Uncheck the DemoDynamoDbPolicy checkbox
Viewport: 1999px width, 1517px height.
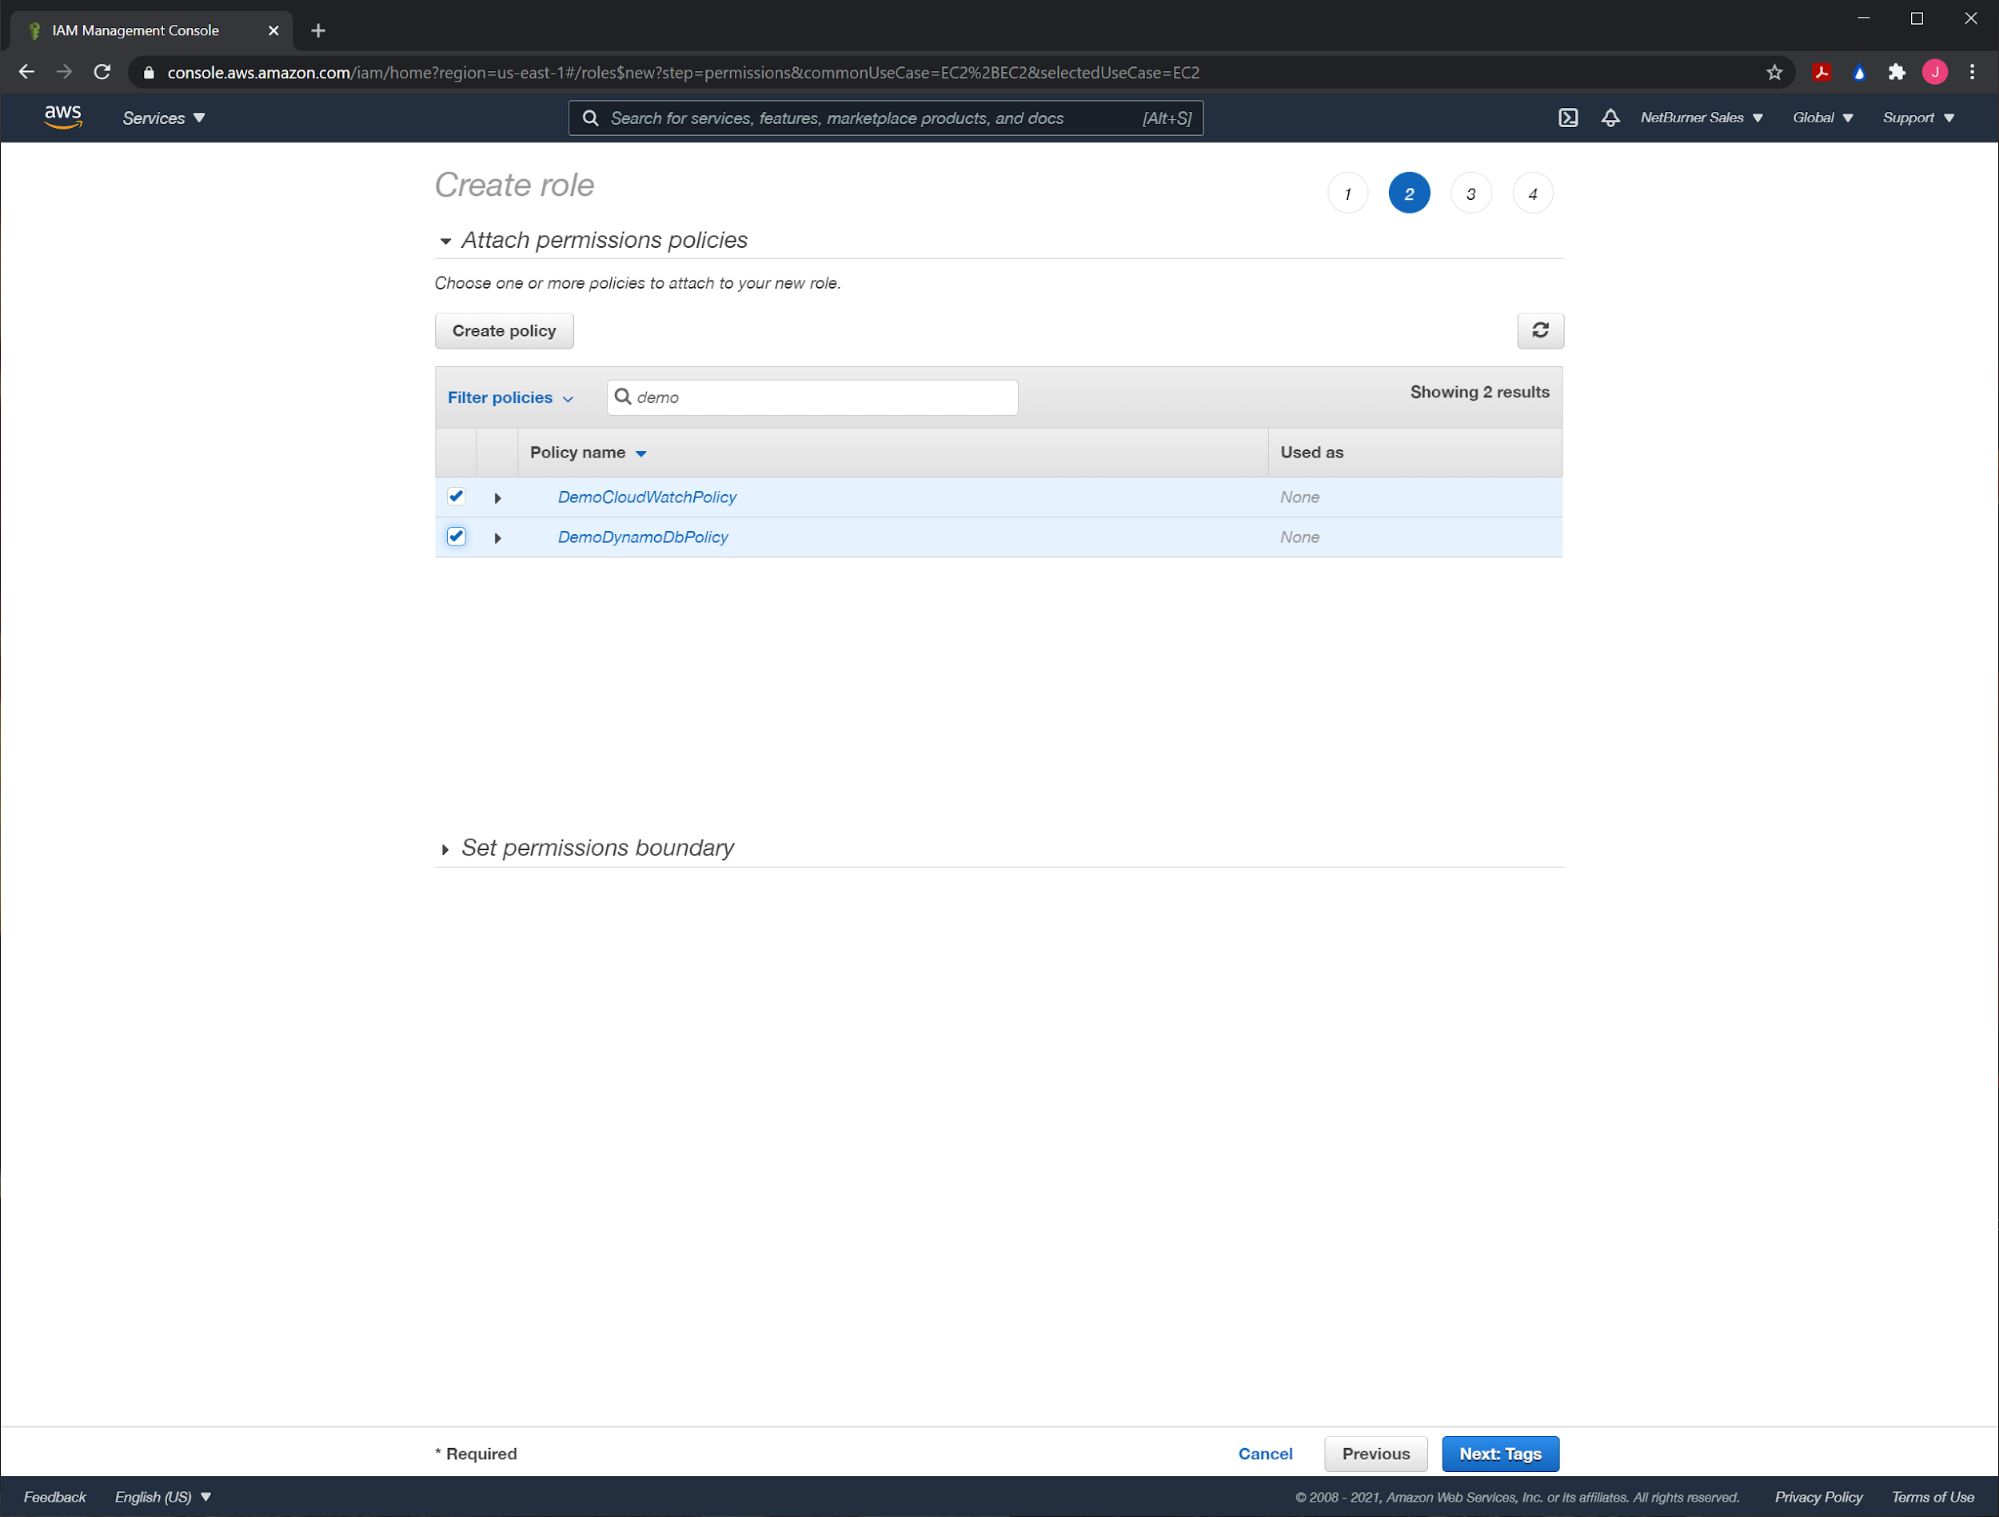pyautogui.click(x=456, y=537)
